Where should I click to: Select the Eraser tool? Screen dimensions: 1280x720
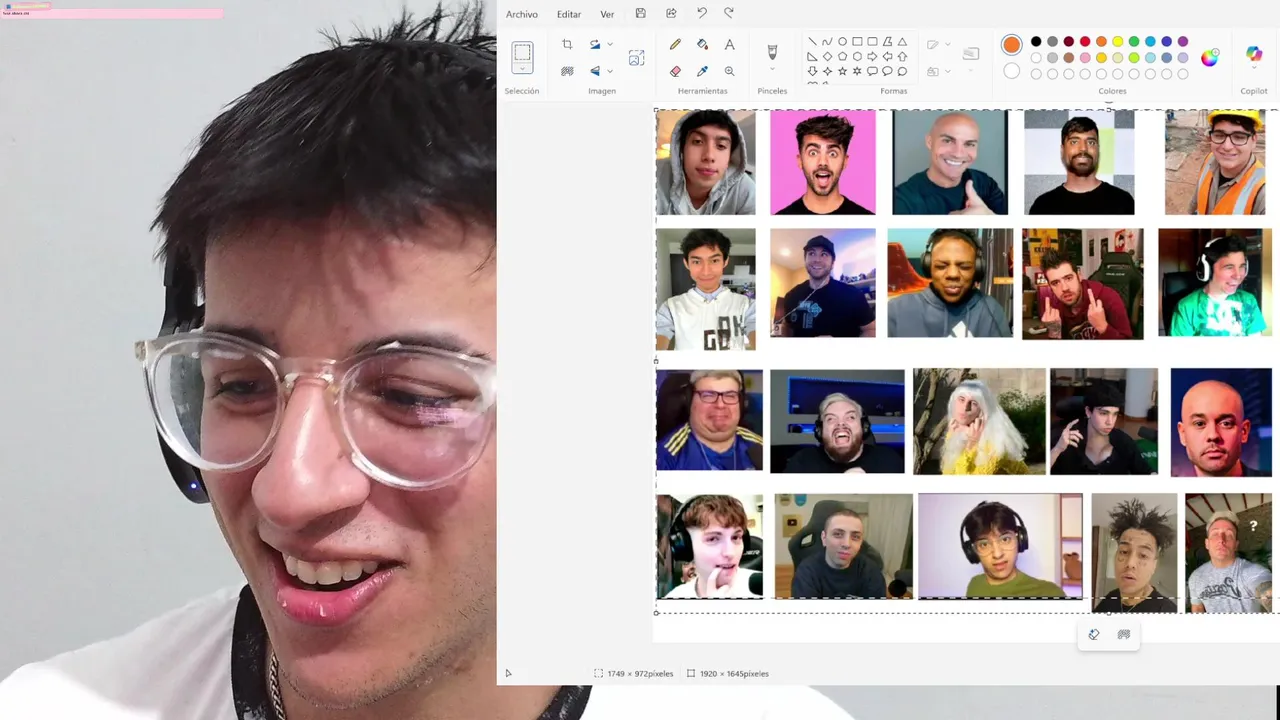coord(675,71)
